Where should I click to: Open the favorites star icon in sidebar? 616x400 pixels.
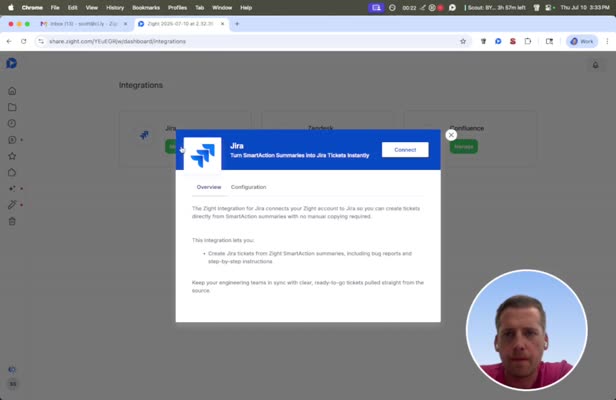(x=12, y=156)
